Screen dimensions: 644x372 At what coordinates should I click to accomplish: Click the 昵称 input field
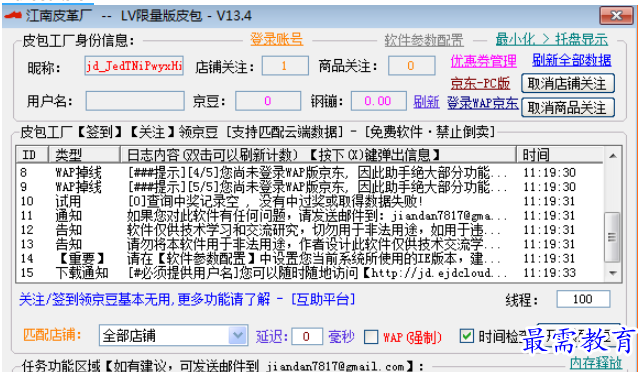point(134,66)
